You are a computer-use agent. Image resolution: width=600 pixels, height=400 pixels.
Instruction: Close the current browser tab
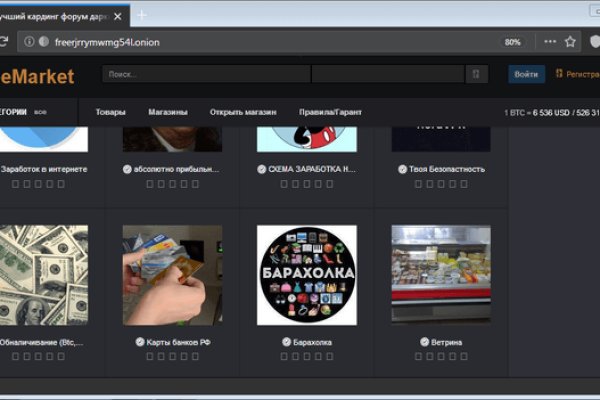(x=120, y=14)
